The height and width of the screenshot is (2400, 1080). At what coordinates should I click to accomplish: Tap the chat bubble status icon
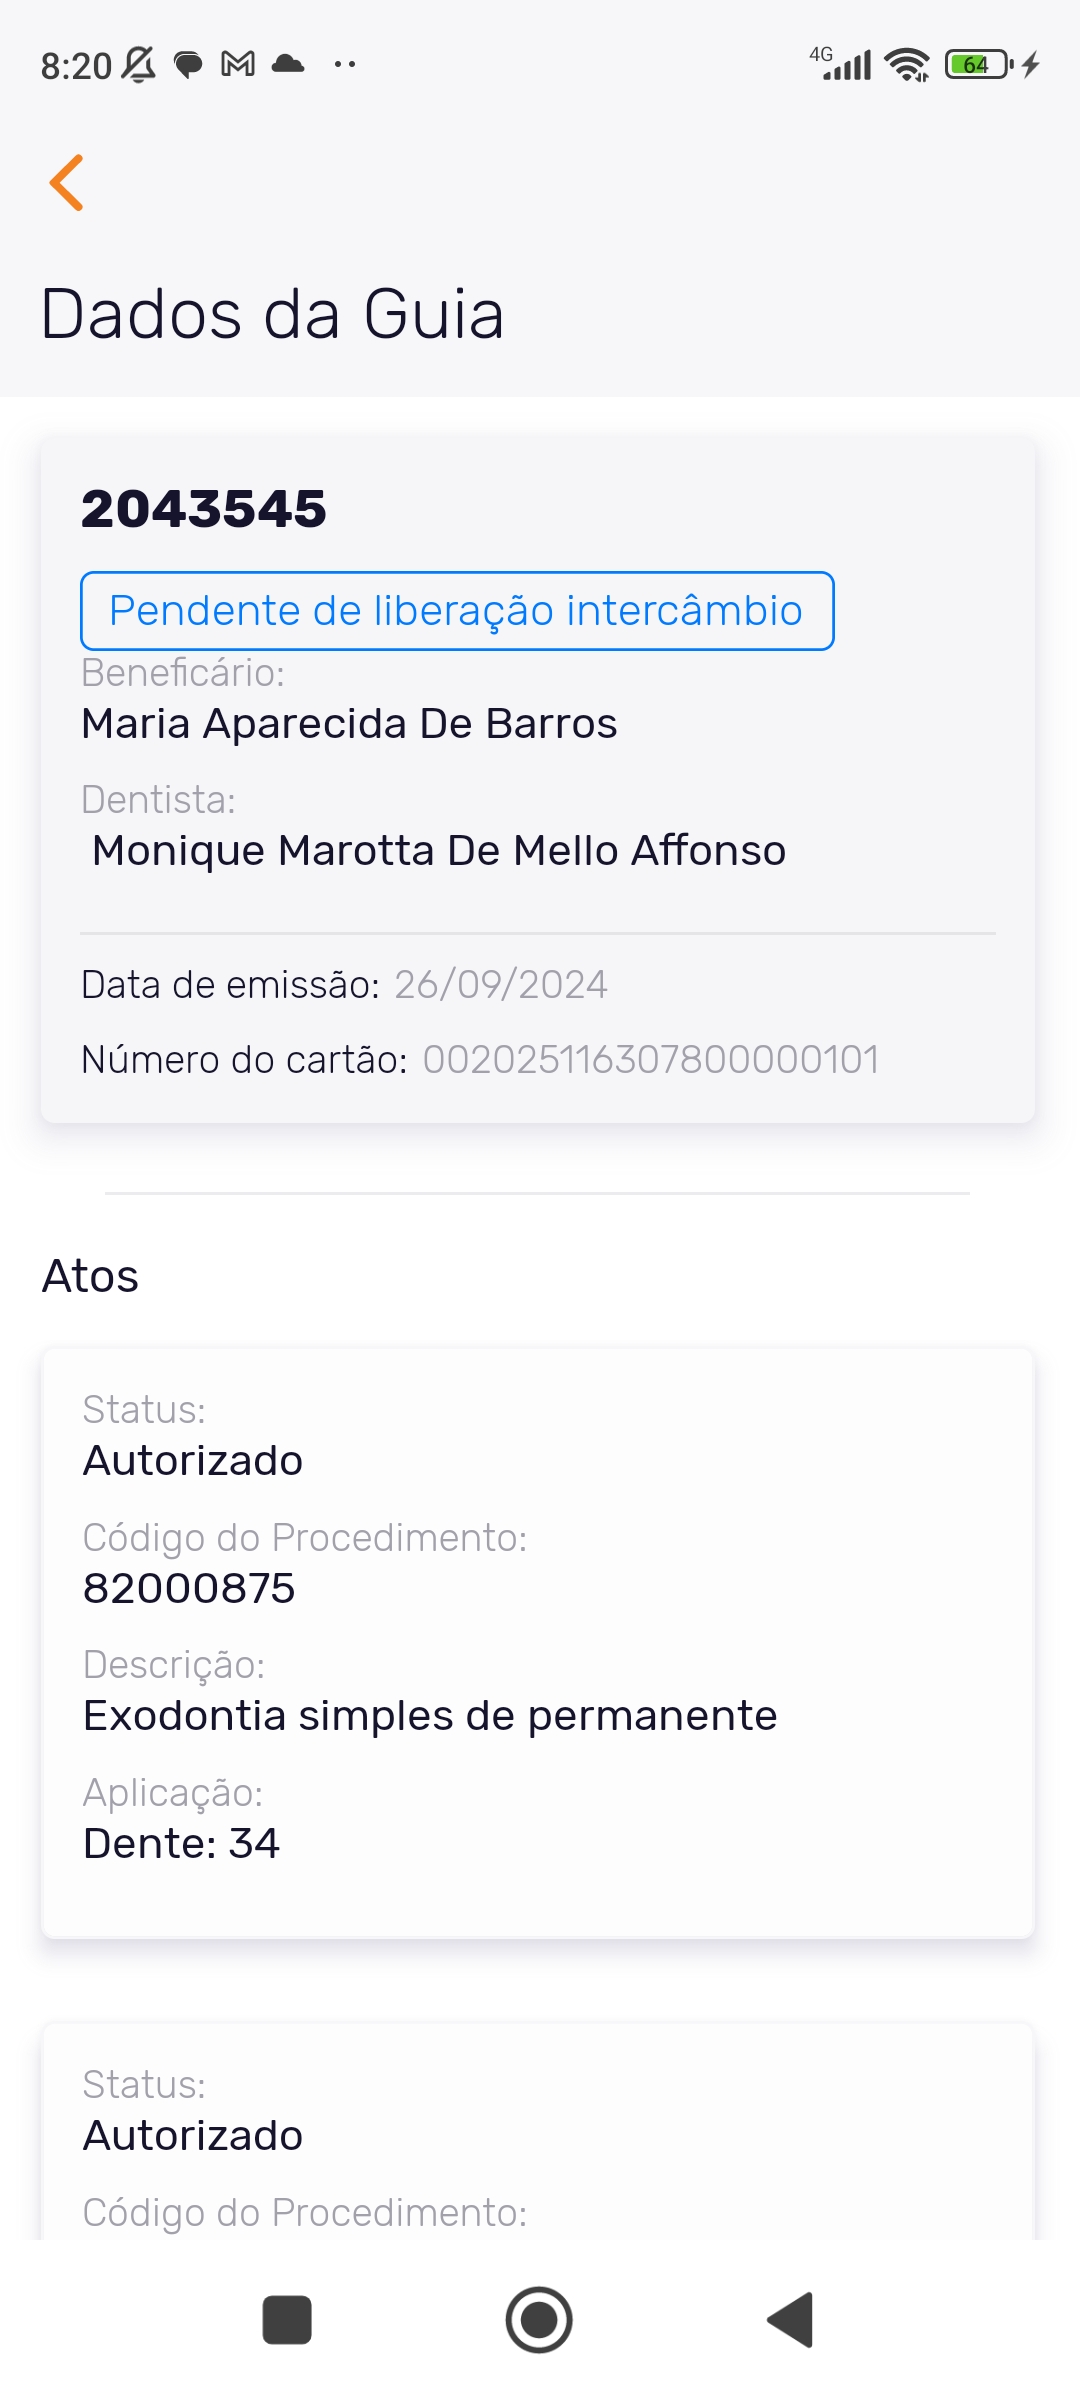click(x=188, y=65)
